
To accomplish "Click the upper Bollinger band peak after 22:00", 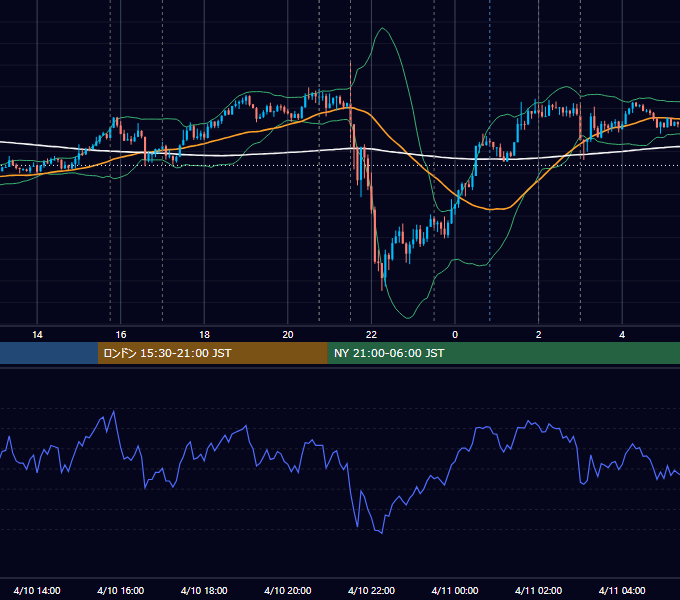I will point(382,29).
